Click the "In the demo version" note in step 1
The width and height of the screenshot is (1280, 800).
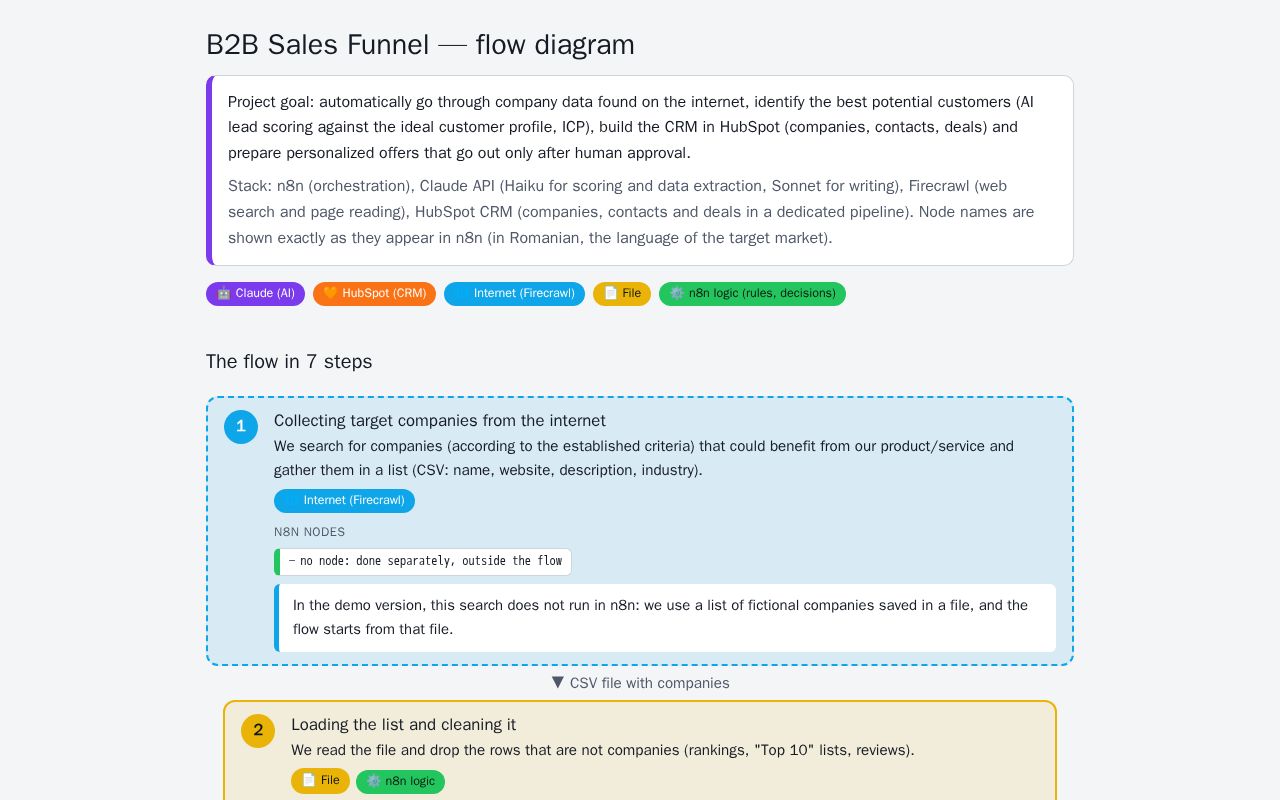tap(665, 618)
